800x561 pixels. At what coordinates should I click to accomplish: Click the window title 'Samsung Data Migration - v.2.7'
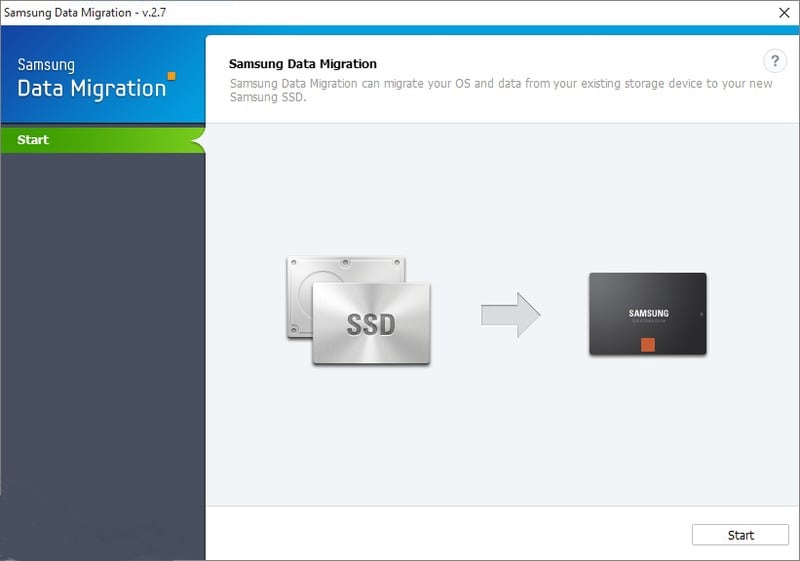pos(85,13)
